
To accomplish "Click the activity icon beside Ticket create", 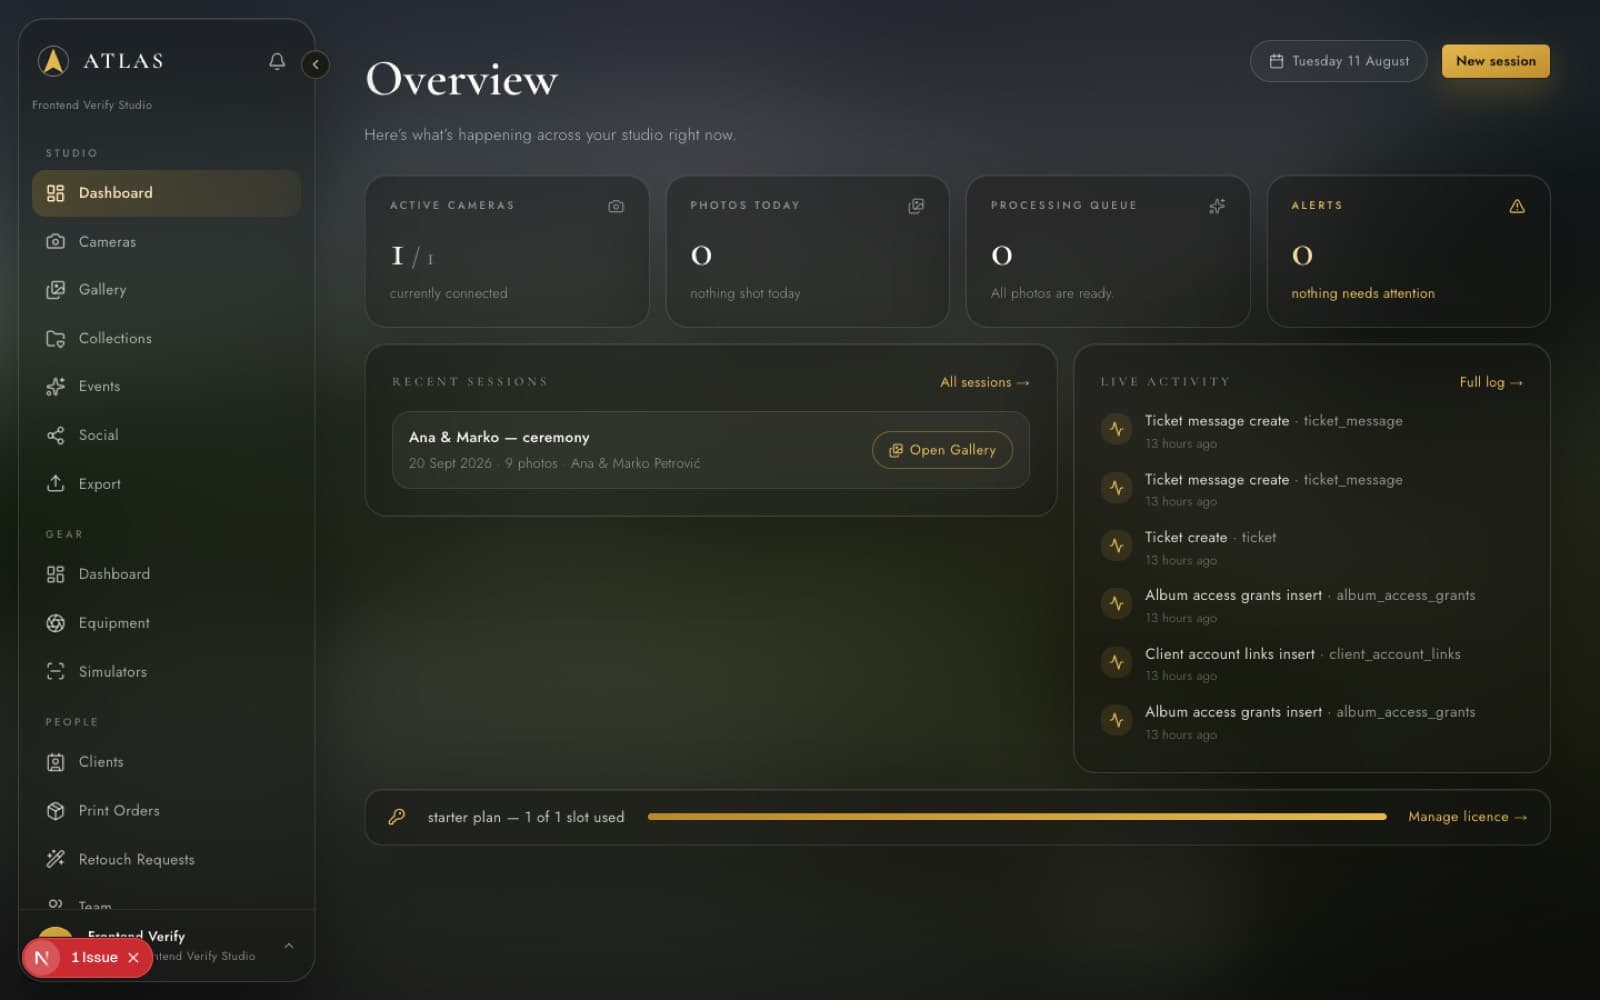I will pos(1116,546).
